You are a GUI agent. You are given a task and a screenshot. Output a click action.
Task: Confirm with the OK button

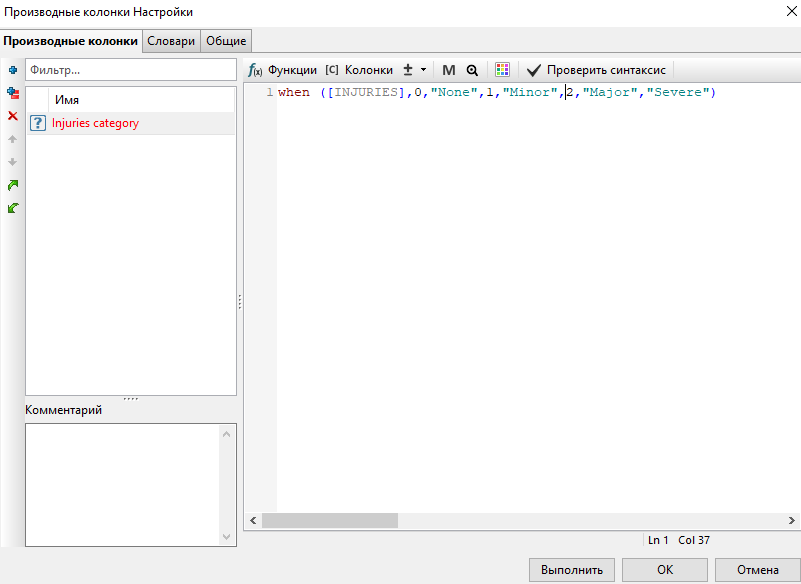click(x=665, y=570)
